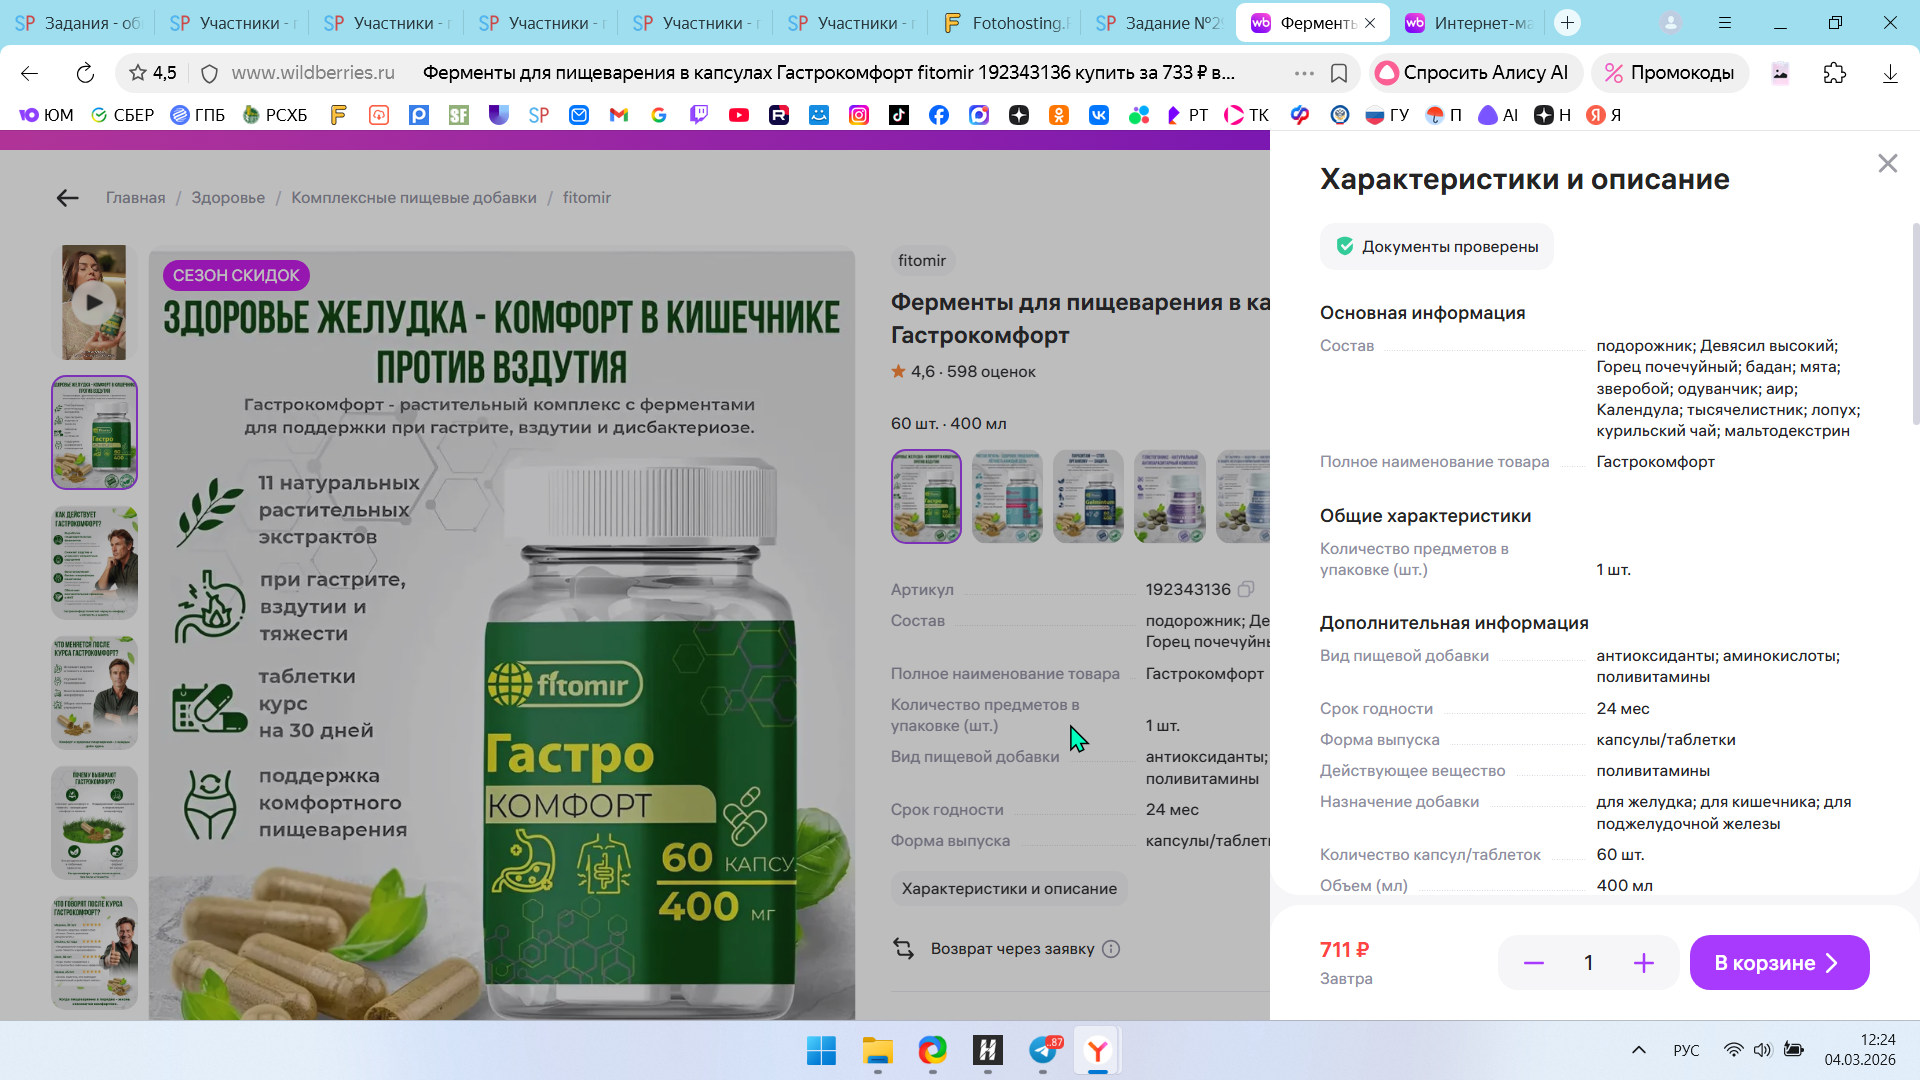Click the copy article number icon
This screenshot has width=1920, height=1080.
click(x=1245, y=589)
